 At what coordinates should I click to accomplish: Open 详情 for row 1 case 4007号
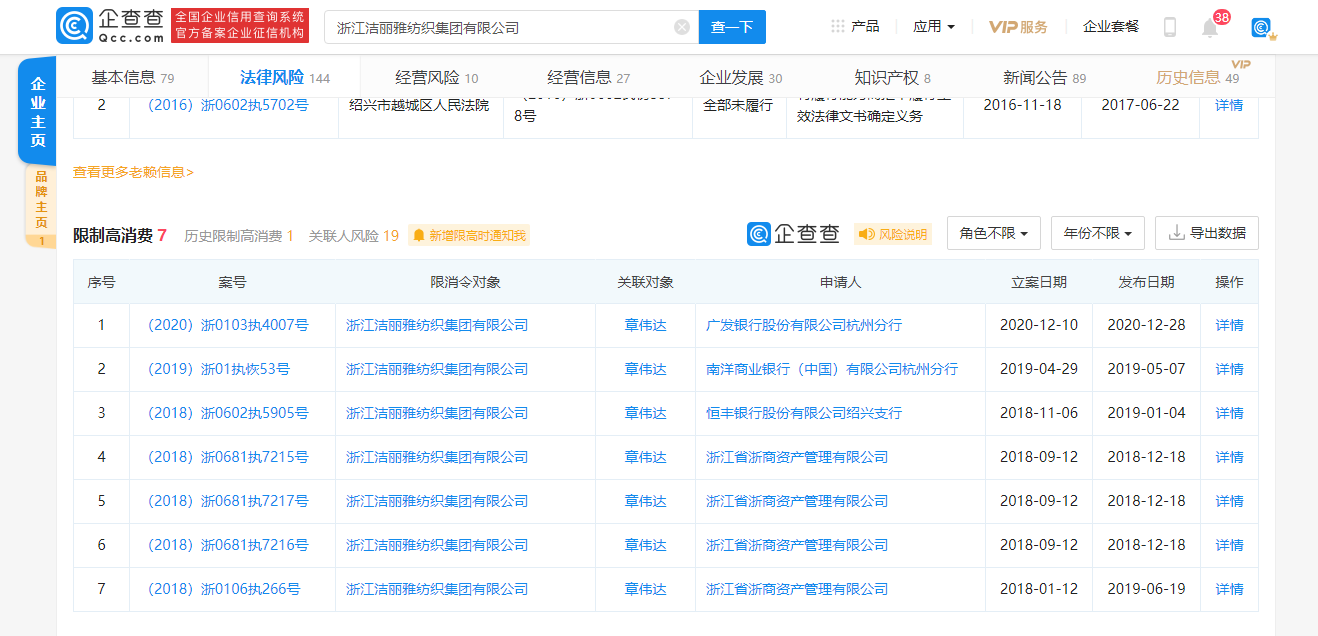click(1229, 325)
